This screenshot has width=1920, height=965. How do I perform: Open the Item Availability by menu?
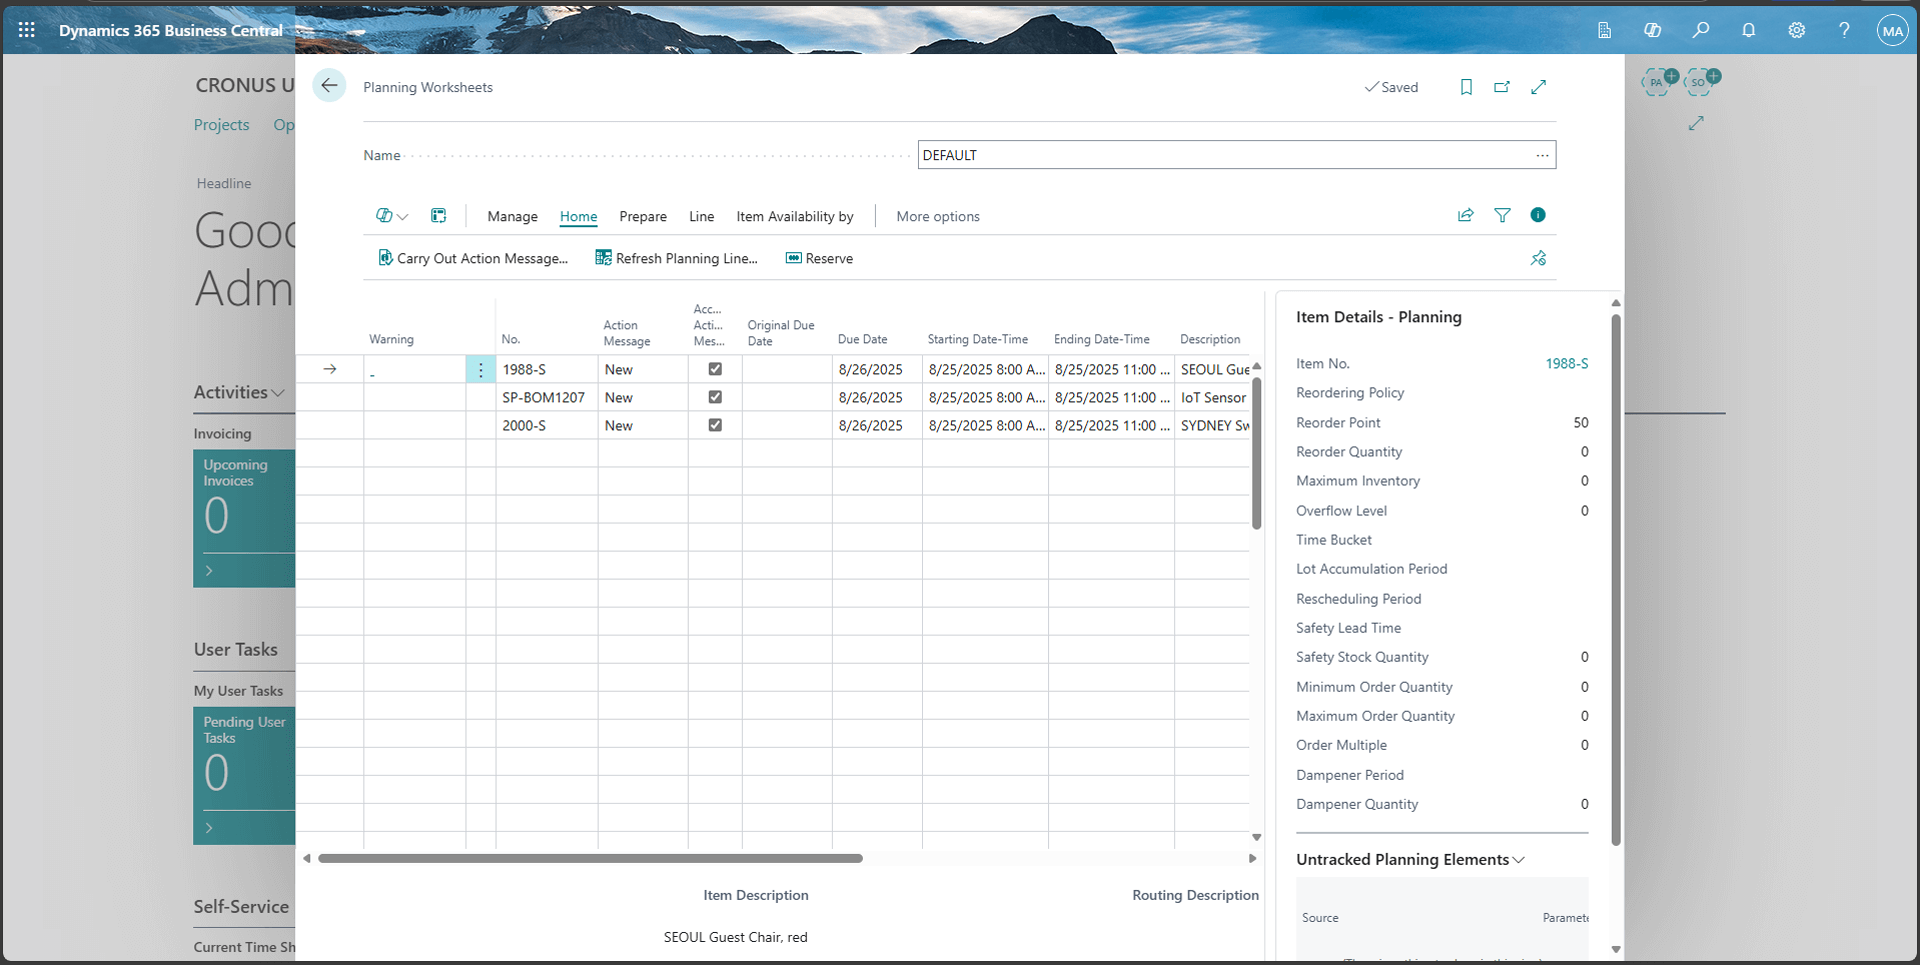coord(794,216)
